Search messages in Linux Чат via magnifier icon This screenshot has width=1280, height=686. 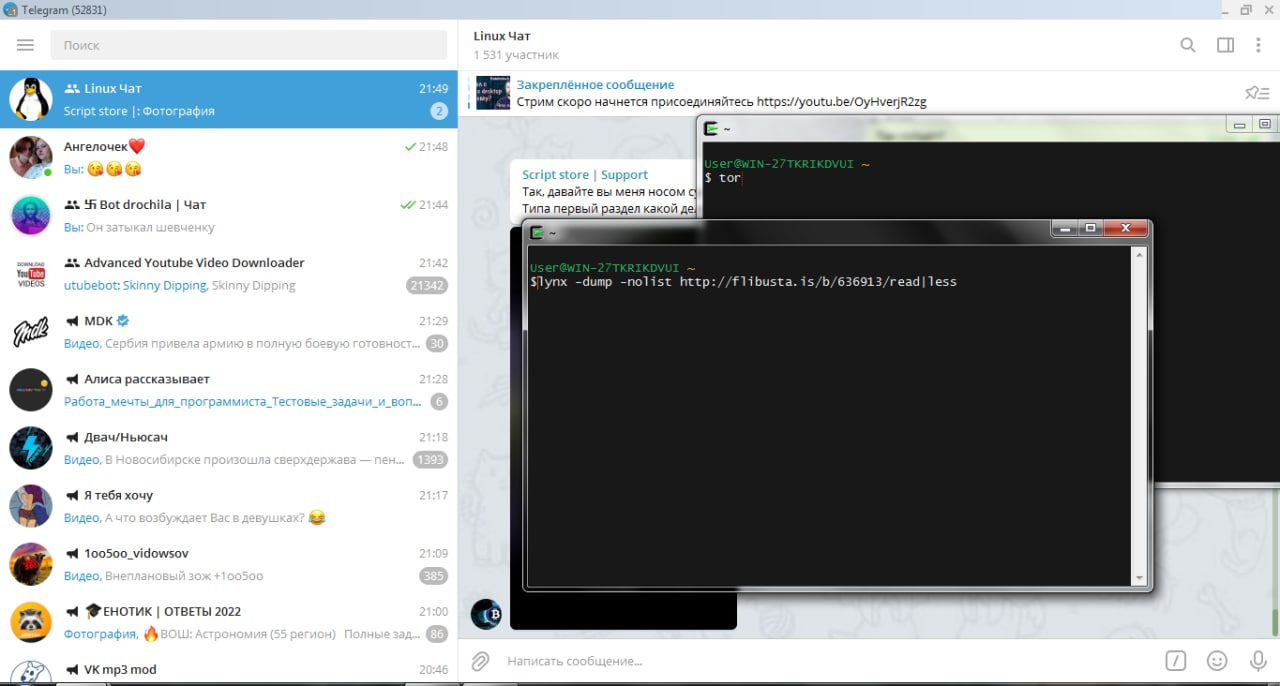pos(1188,45)
